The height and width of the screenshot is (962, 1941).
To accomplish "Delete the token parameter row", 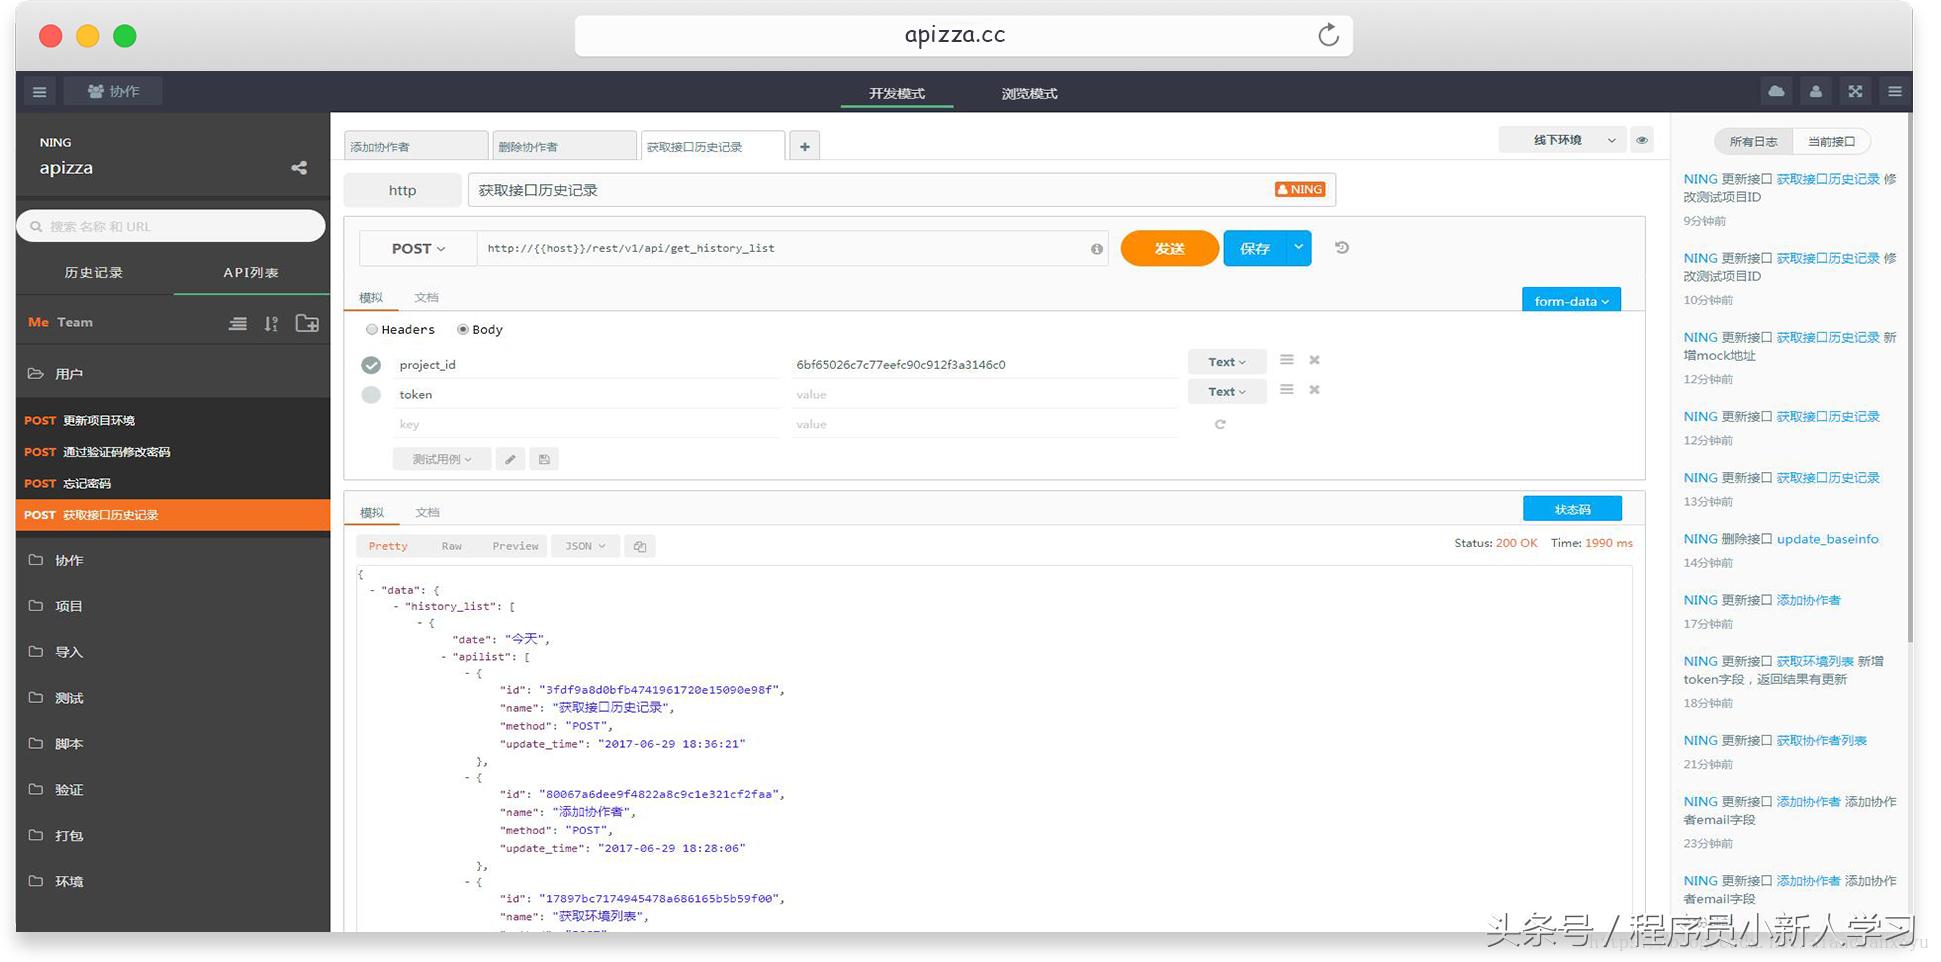I will [x=1315, y=390].
